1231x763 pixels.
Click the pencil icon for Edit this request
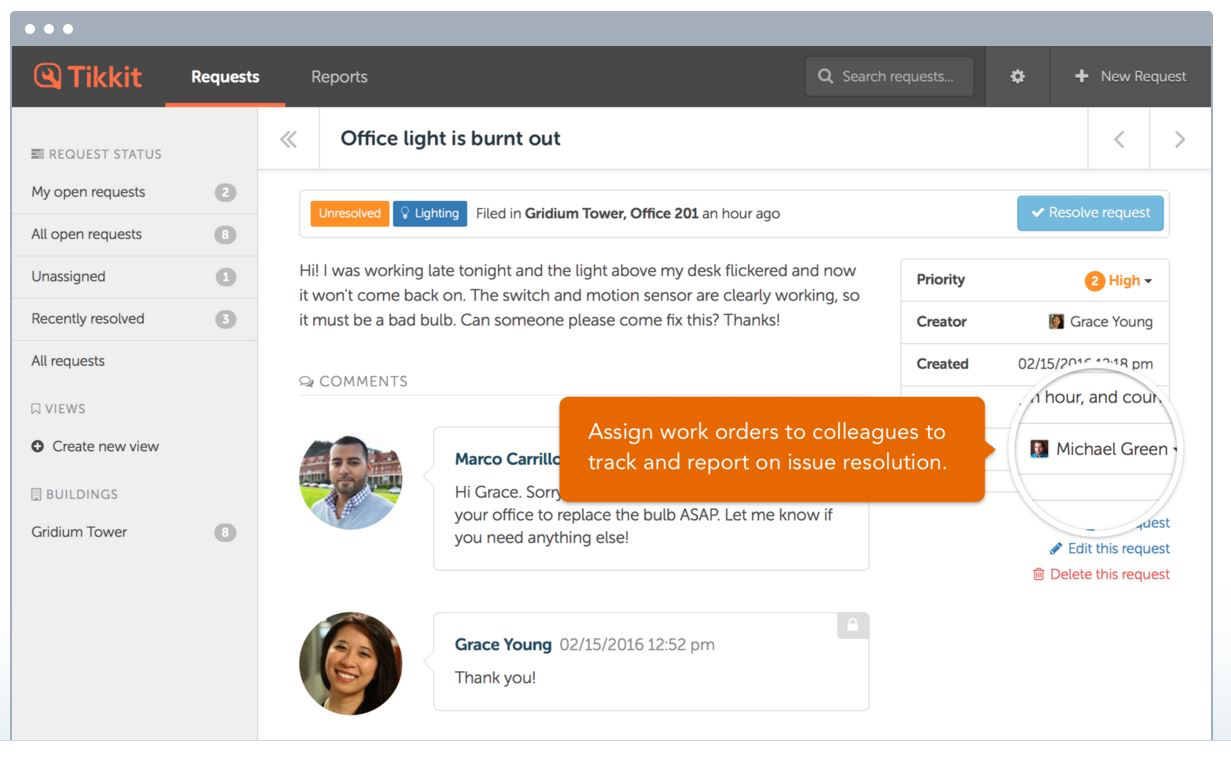tap(1056, 548)
